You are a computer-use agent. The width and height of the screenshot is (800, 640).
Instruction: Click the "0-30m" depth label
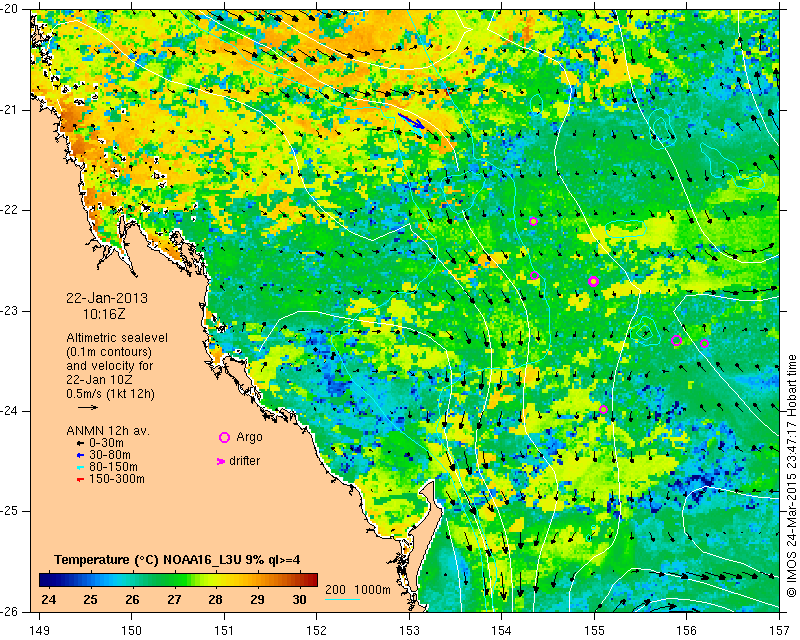[106, 443]
